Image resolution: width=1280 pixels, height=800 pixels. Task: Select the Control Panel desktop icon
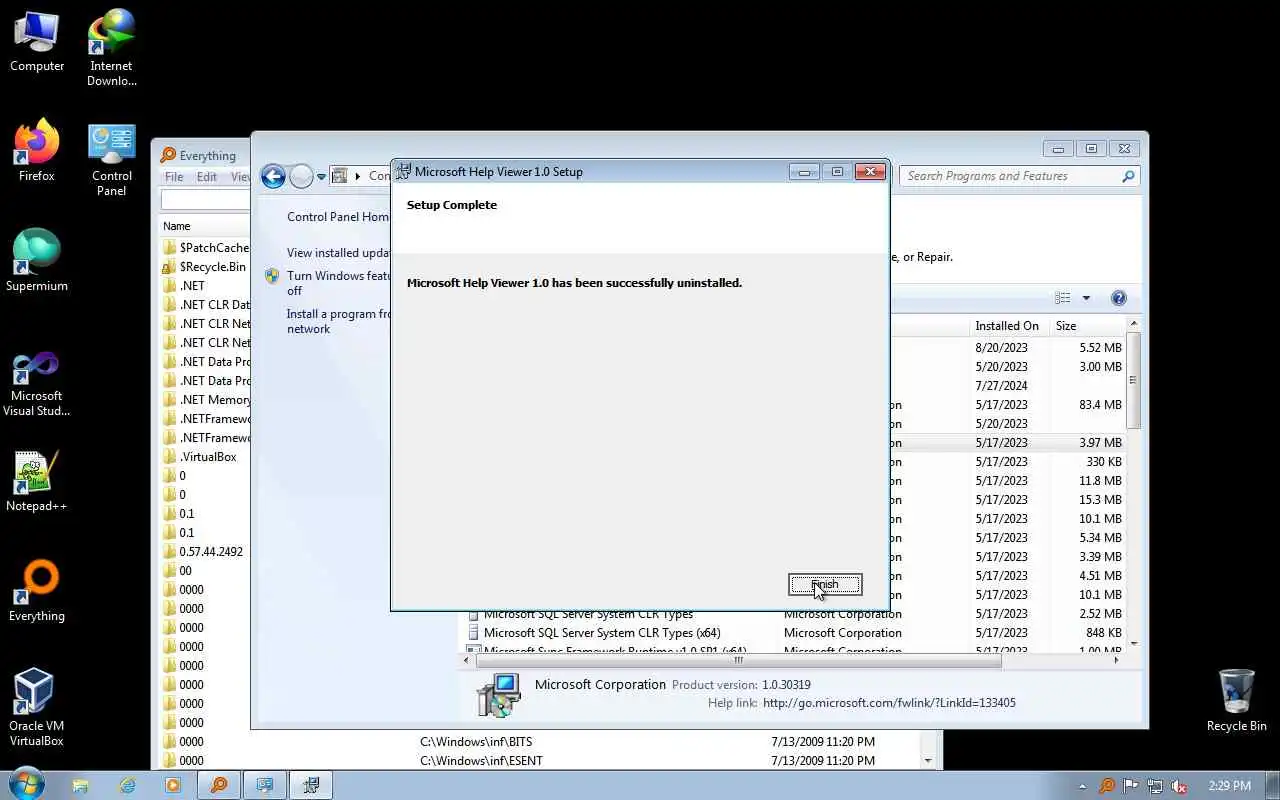click(112, 160)
